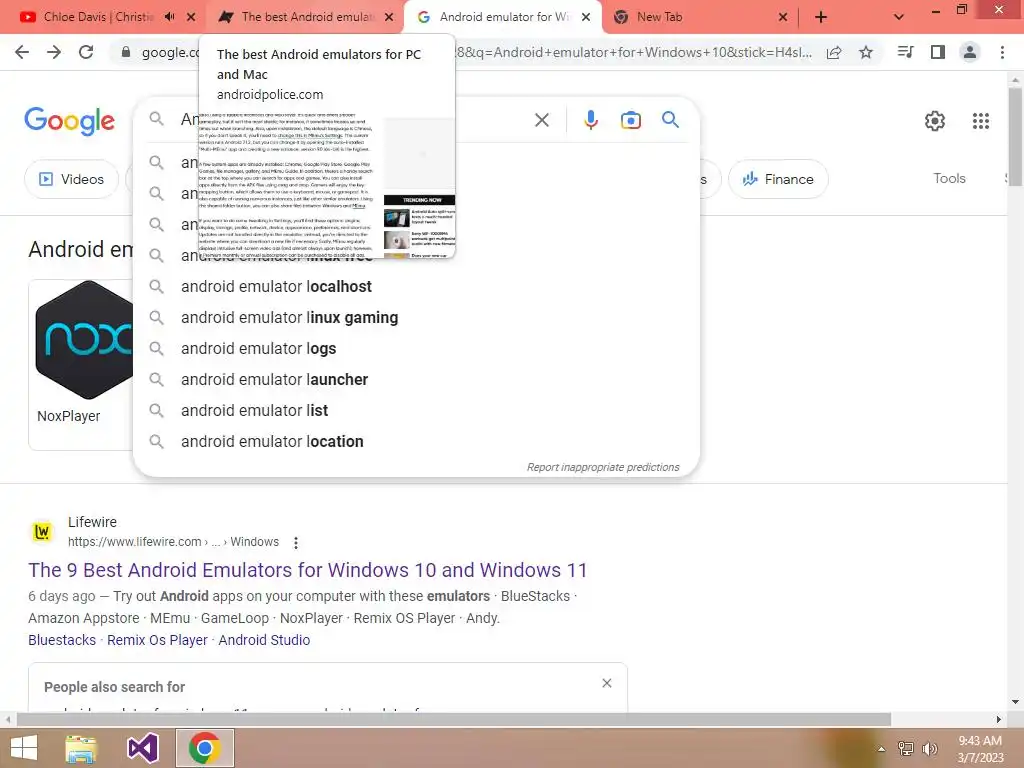Open the network tray icon
1024x768 pixels.
(906, 749)
